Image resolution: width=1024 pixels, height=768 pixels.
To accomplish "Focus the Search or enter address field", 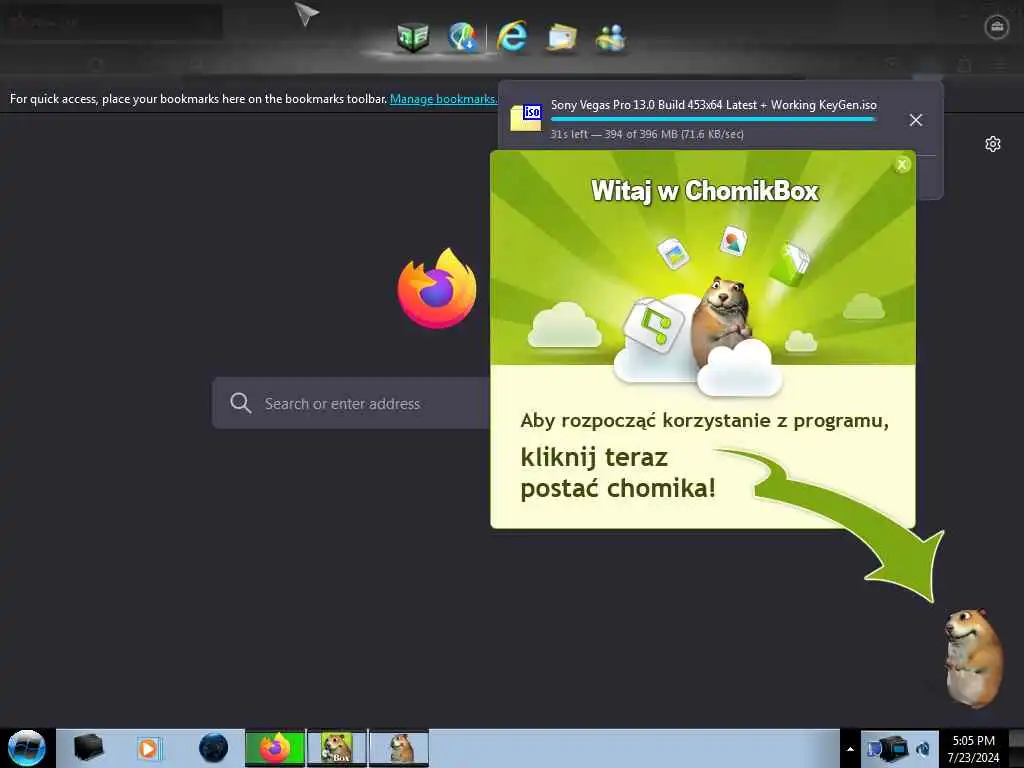I will click(x=351, y=403).
